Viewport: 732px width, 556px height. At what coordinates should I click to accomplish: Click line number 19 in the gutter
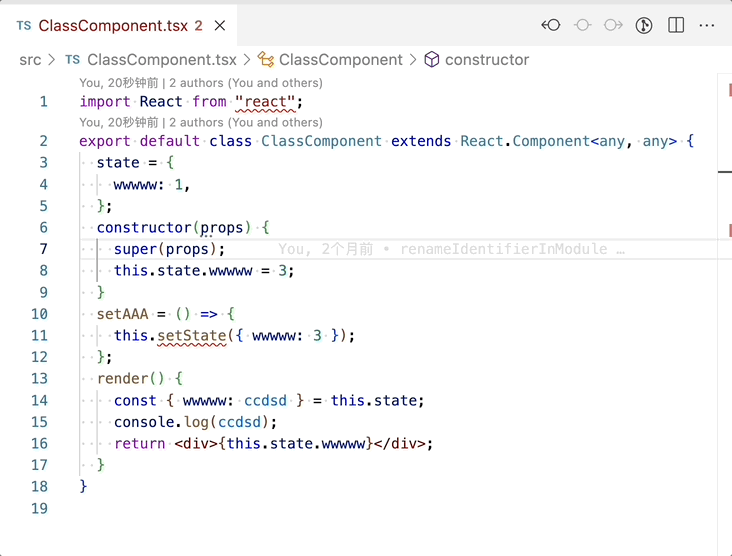point(40,508)
